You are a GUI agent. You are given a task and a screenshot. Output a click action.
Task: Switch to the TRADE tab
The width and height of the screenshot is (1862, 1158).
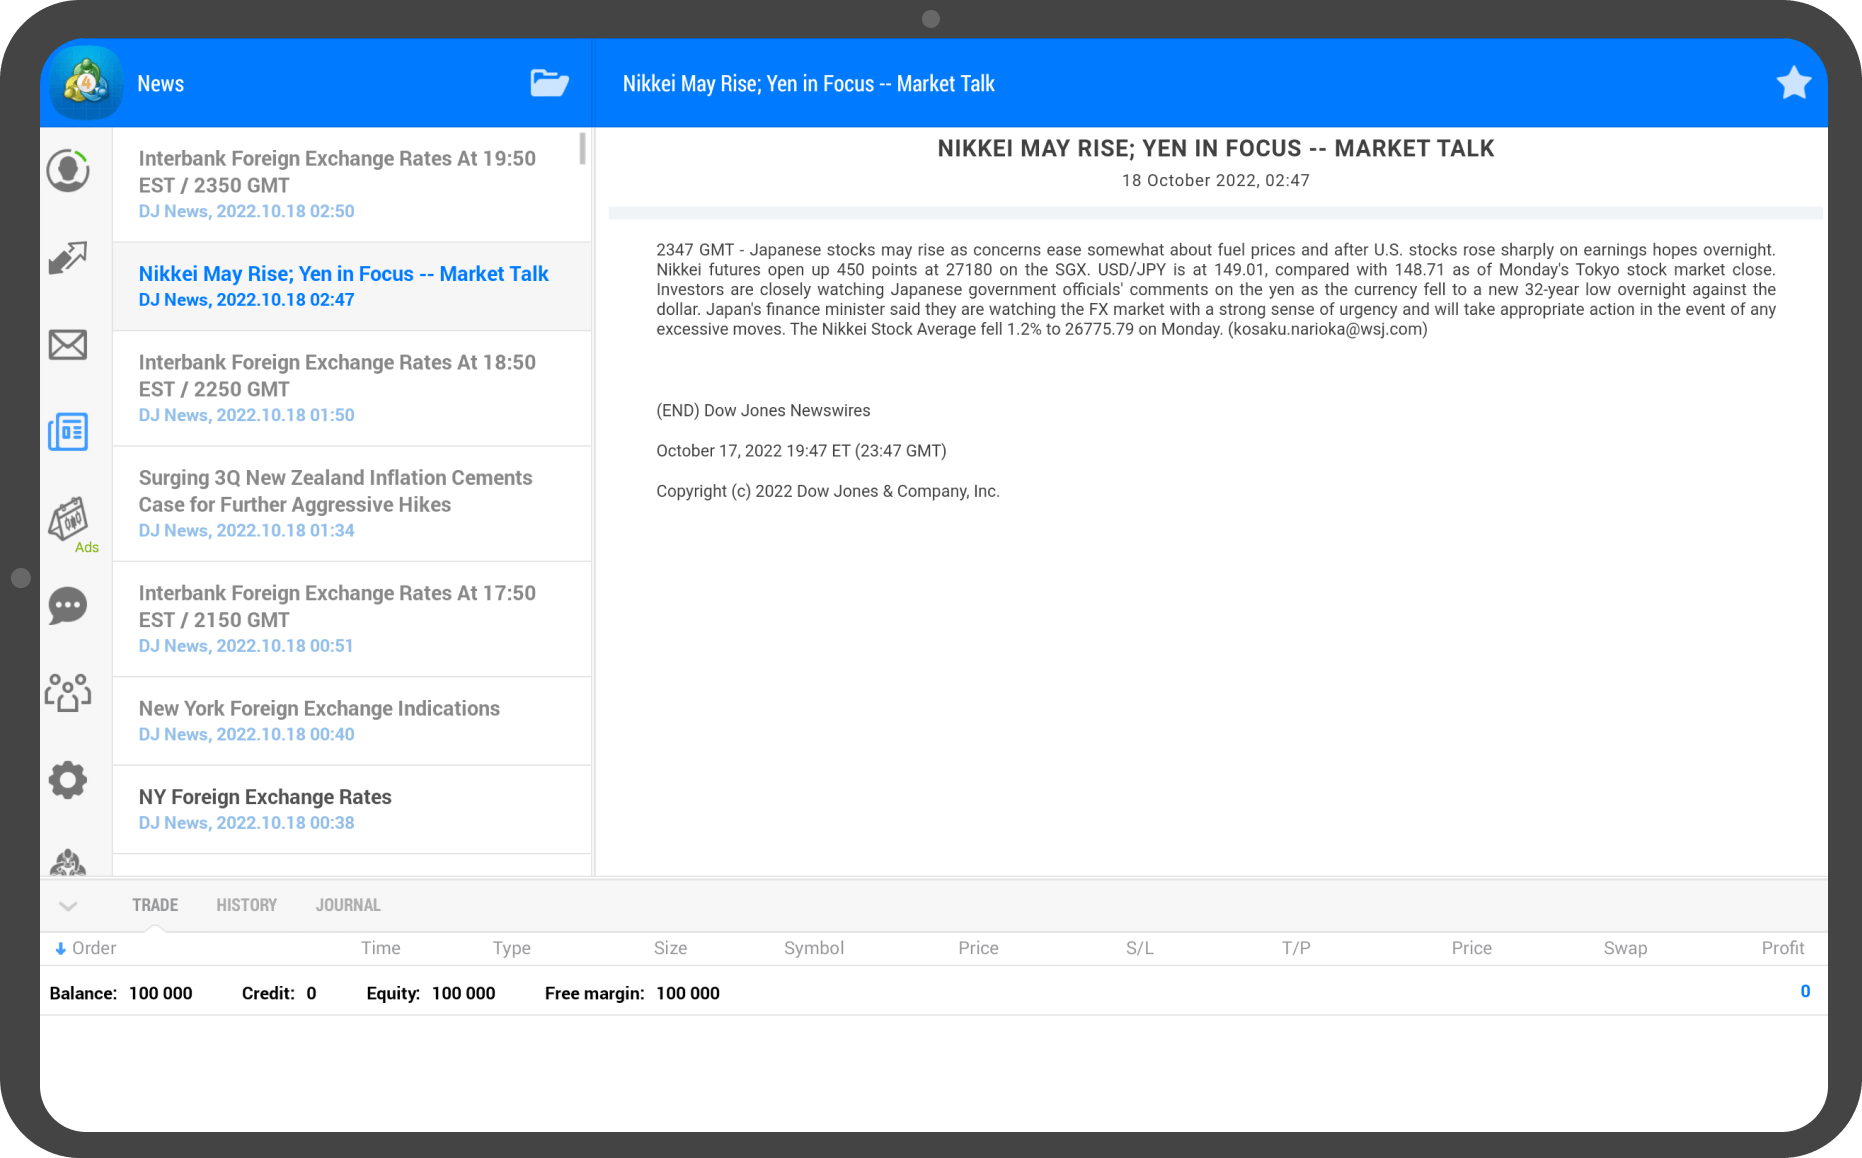tap(155, 905)
